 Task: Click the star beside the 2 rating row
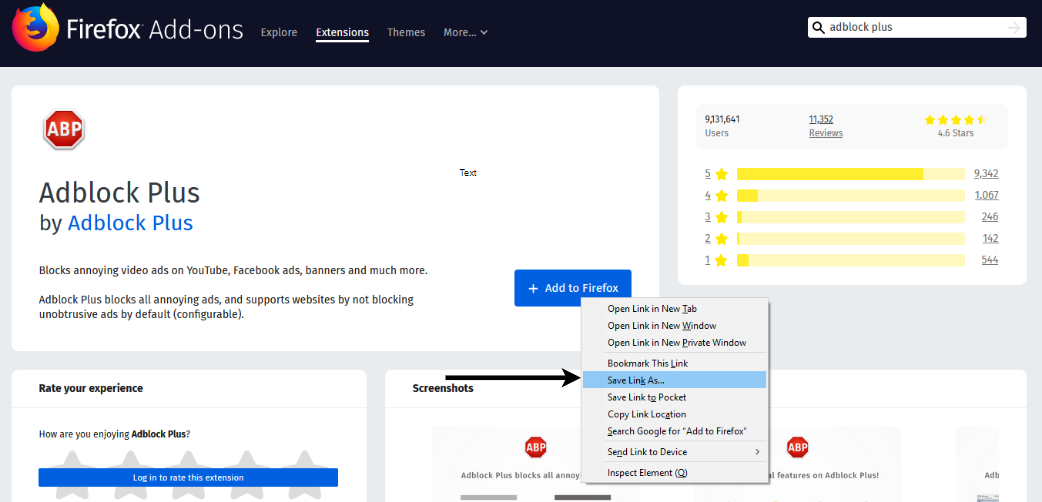coord(722,239)
